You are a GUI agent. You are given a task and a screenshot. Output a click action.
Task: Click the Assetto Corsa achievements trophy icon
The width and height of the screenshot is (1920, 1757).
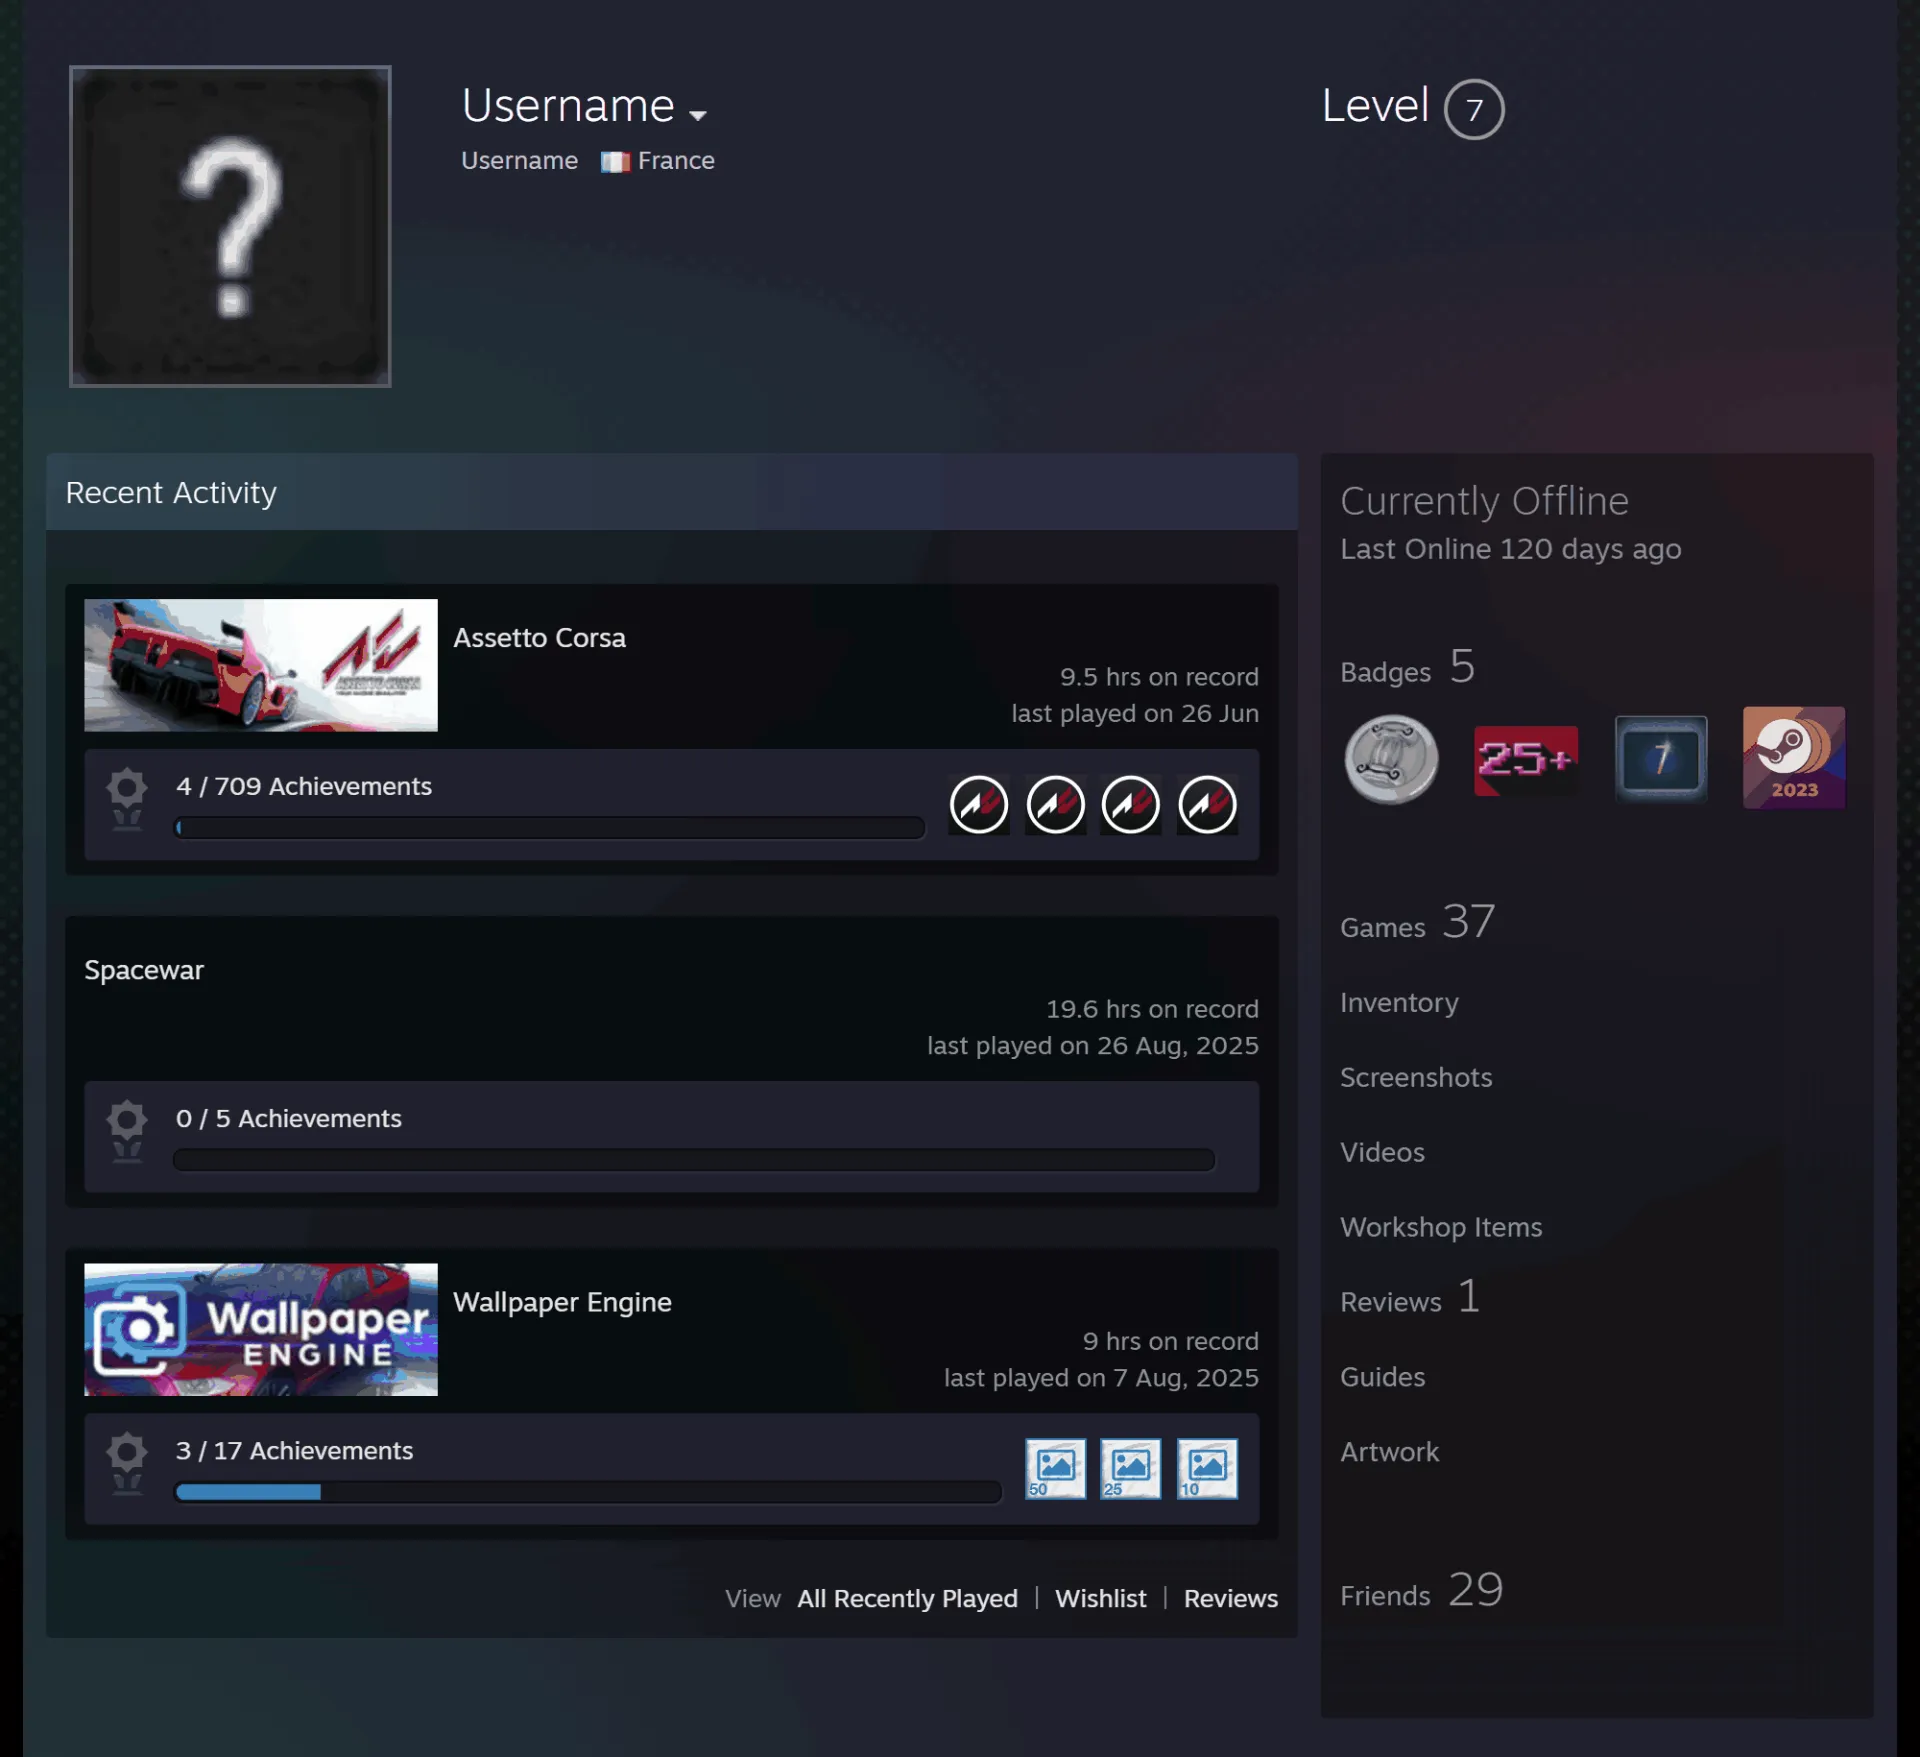coord(127,798)
